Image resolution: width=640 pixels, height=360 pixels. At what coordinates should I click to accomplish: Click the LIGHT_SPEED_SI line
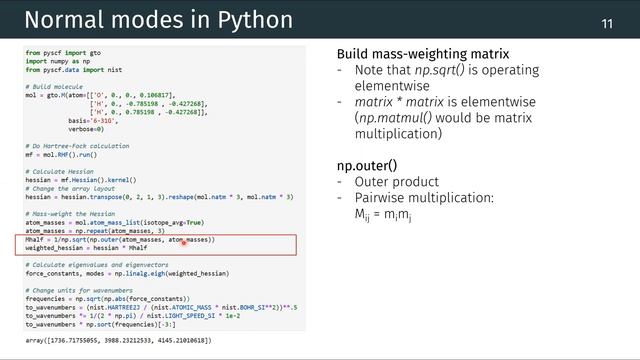(x=133, y=316)
